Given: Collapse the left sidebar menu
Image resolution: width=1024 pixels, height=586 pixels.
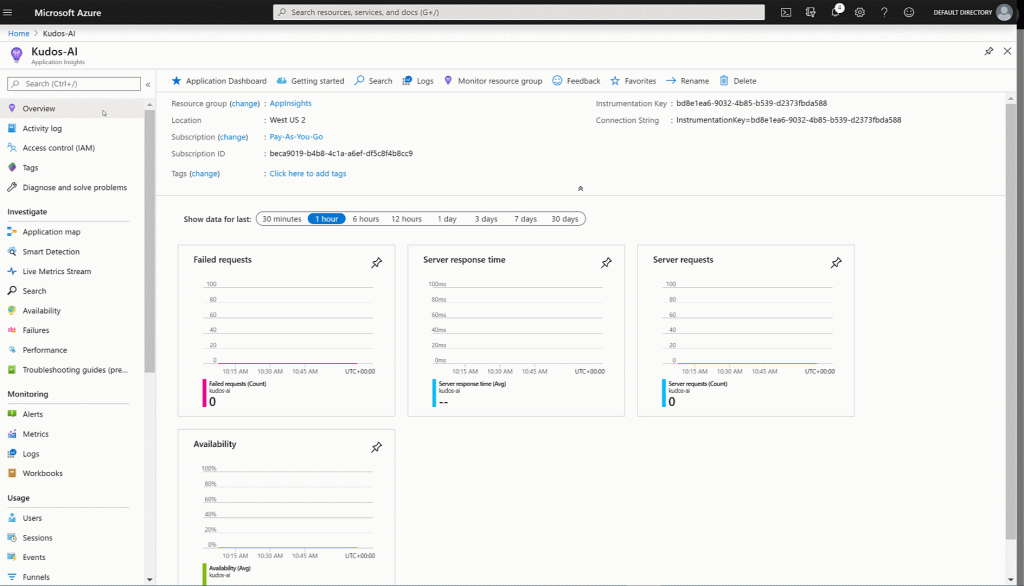Looking at the screenshot, I should (x=148, y=84).
